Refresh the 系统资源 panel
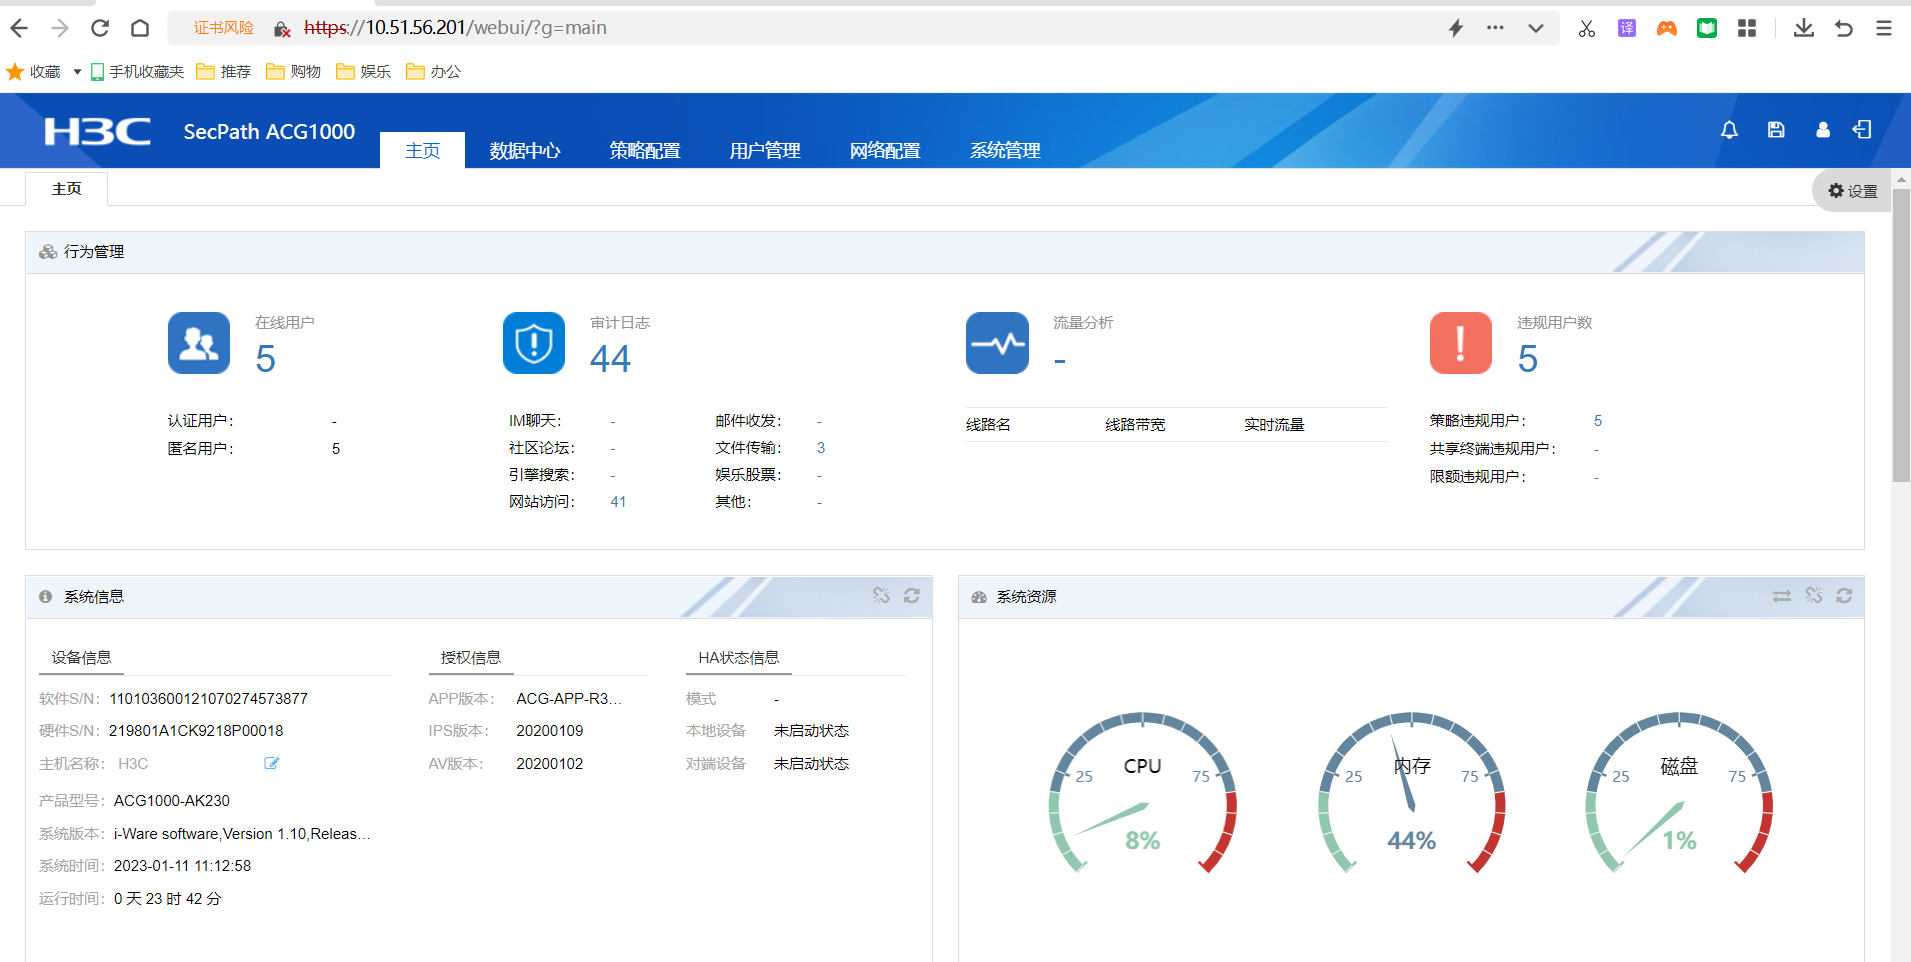The image size is (1911, 962). (x=1844, y=596)
